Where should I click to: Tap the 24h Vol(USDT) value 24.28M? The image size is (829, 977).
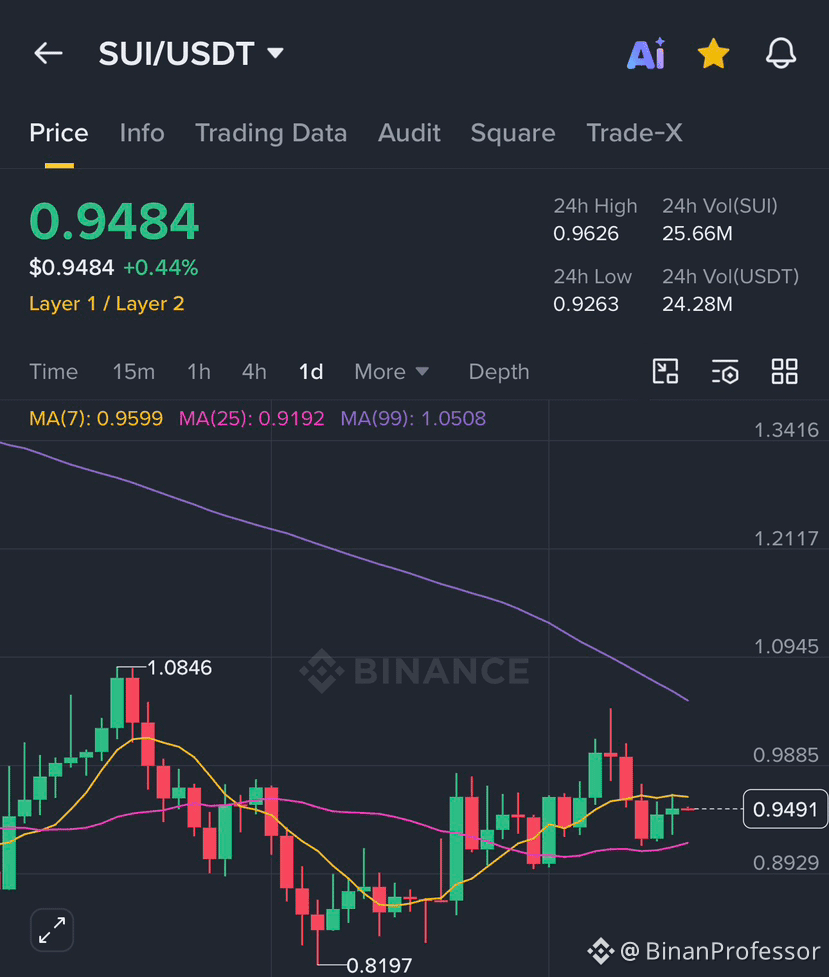point(697,304)
